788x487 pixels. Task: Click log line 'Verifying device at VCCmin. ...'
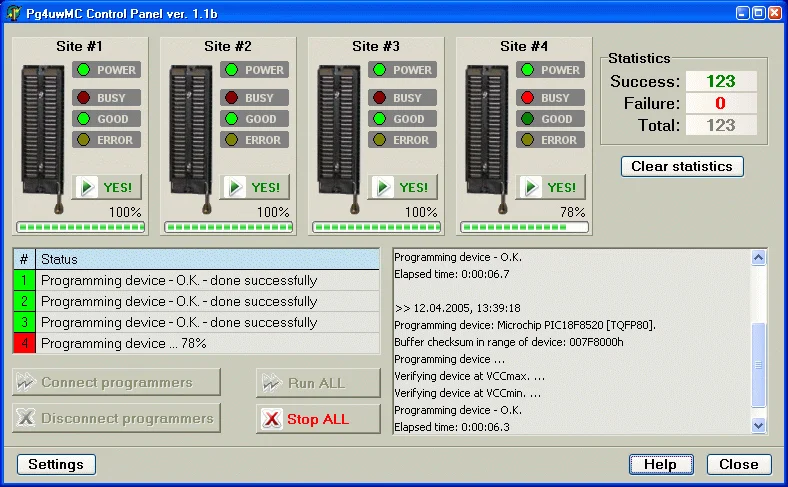[467, 393]
